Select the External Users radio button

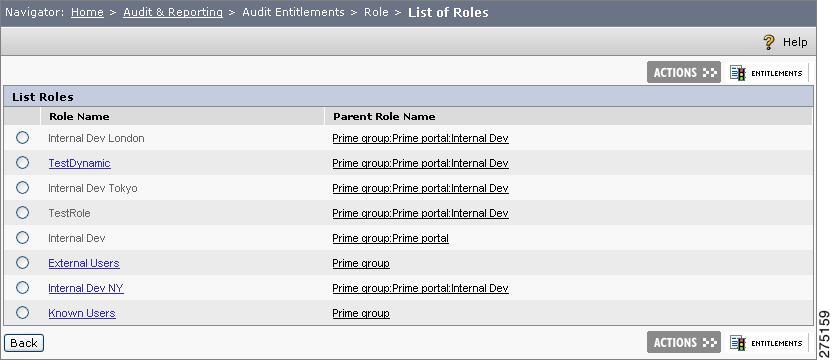coord(22,262)
